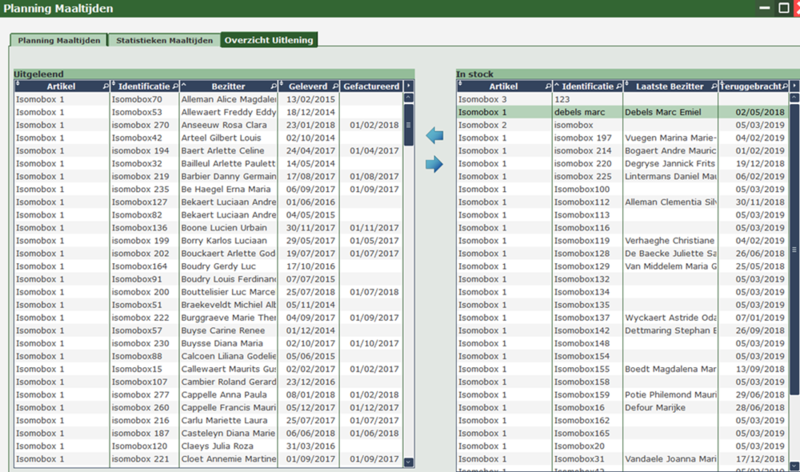Click magnifier icon in Bezitter column header
This screenshot has width=800, height=472.
(x=272, y=87)
